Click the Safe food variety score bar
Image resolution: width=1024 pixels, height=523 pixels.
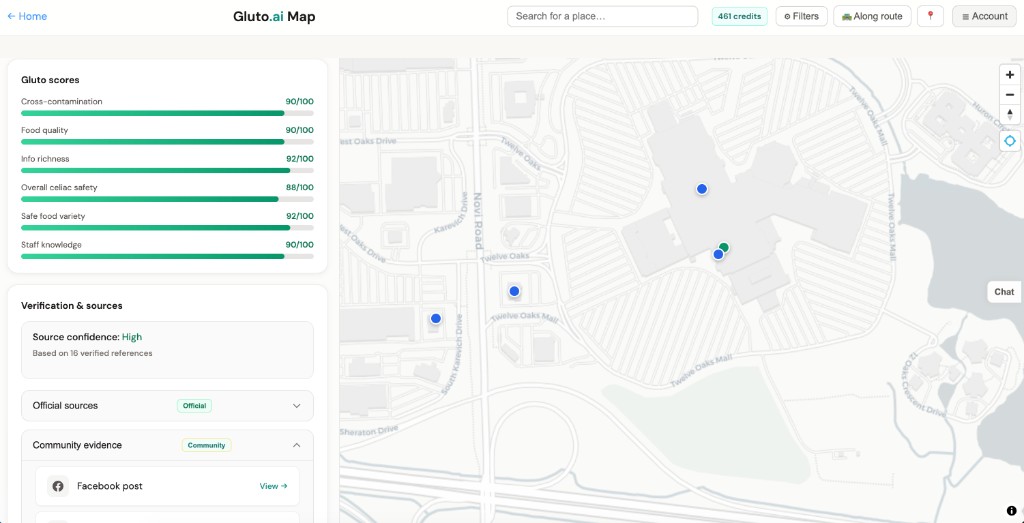(167, 228)
